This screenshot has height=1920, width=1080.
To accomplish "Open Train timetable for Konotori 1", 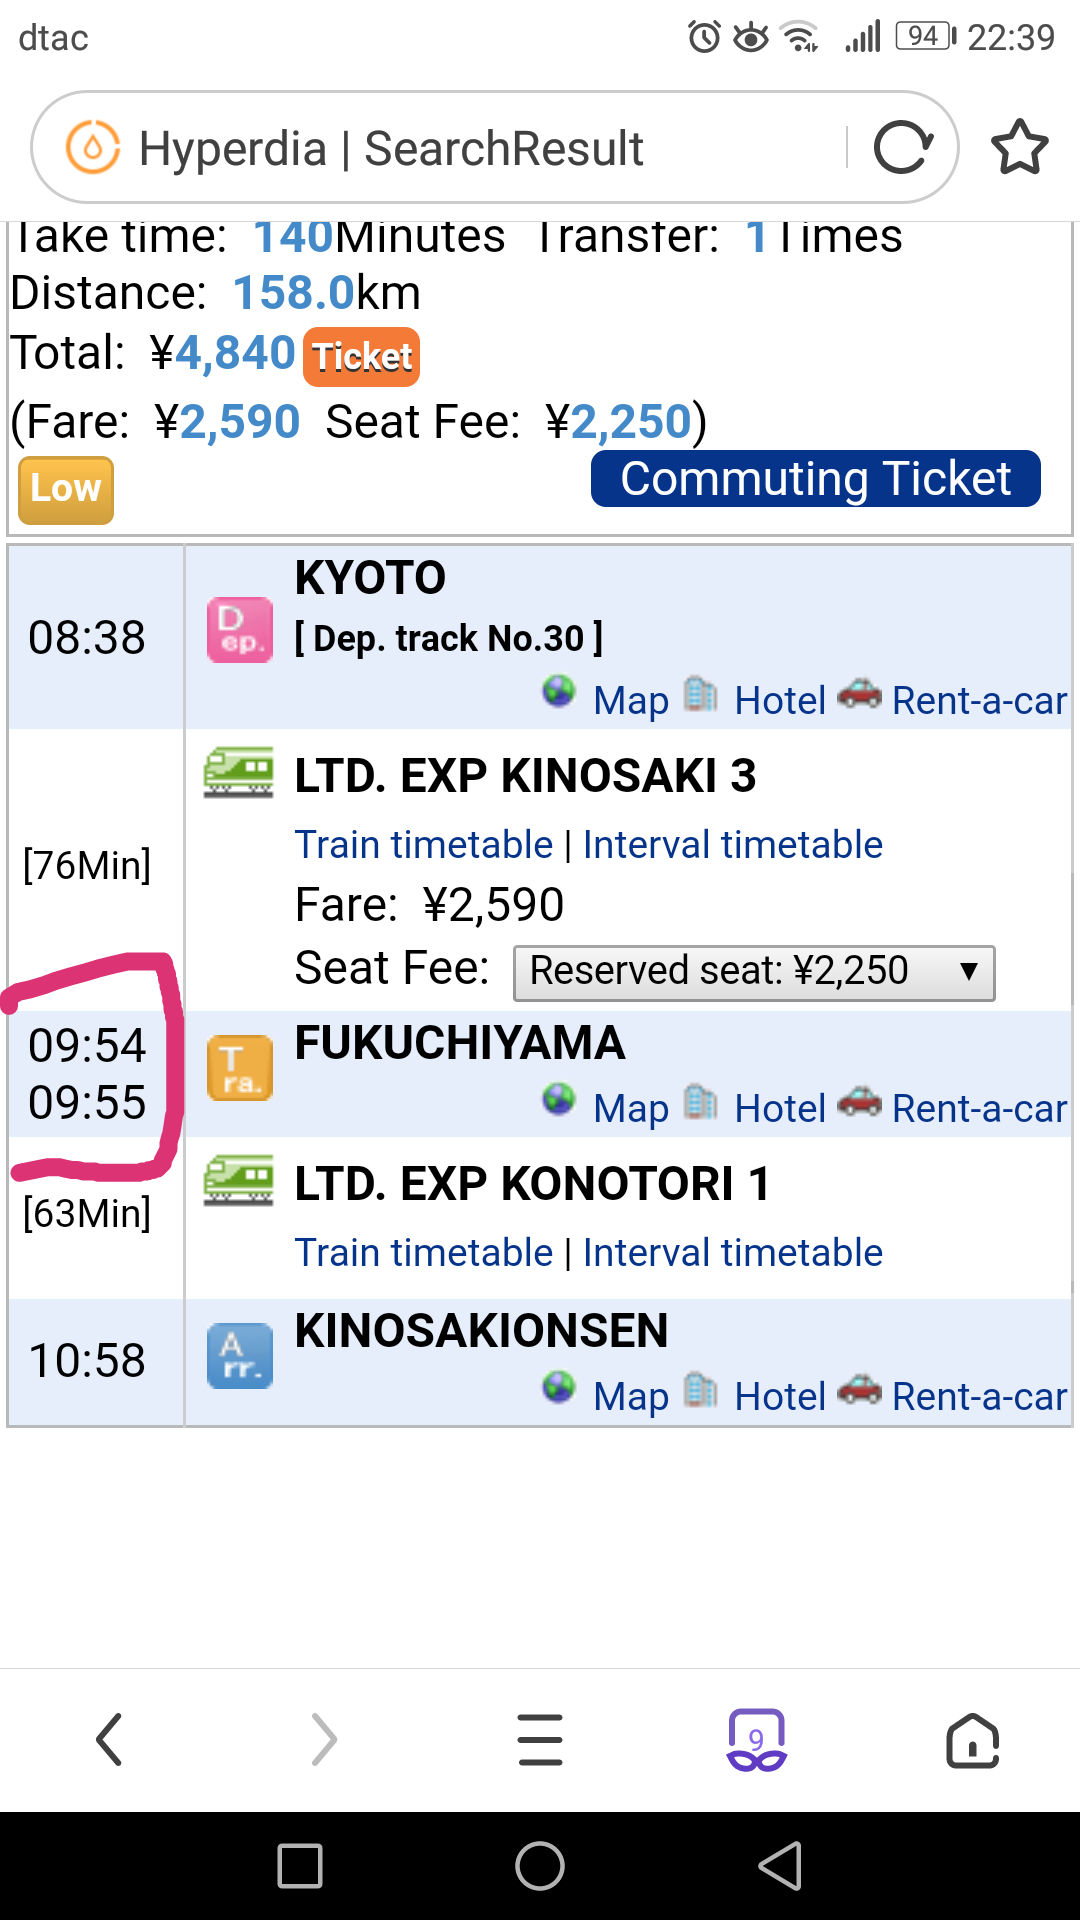I will (424, 1253).
